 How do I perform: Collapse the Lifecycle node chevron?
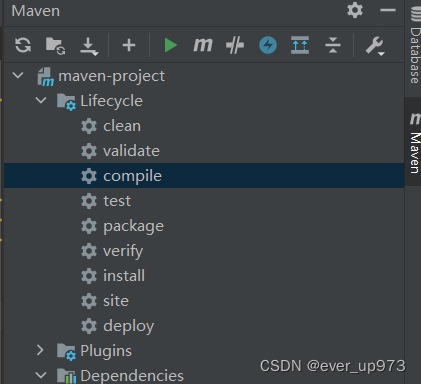41,100
